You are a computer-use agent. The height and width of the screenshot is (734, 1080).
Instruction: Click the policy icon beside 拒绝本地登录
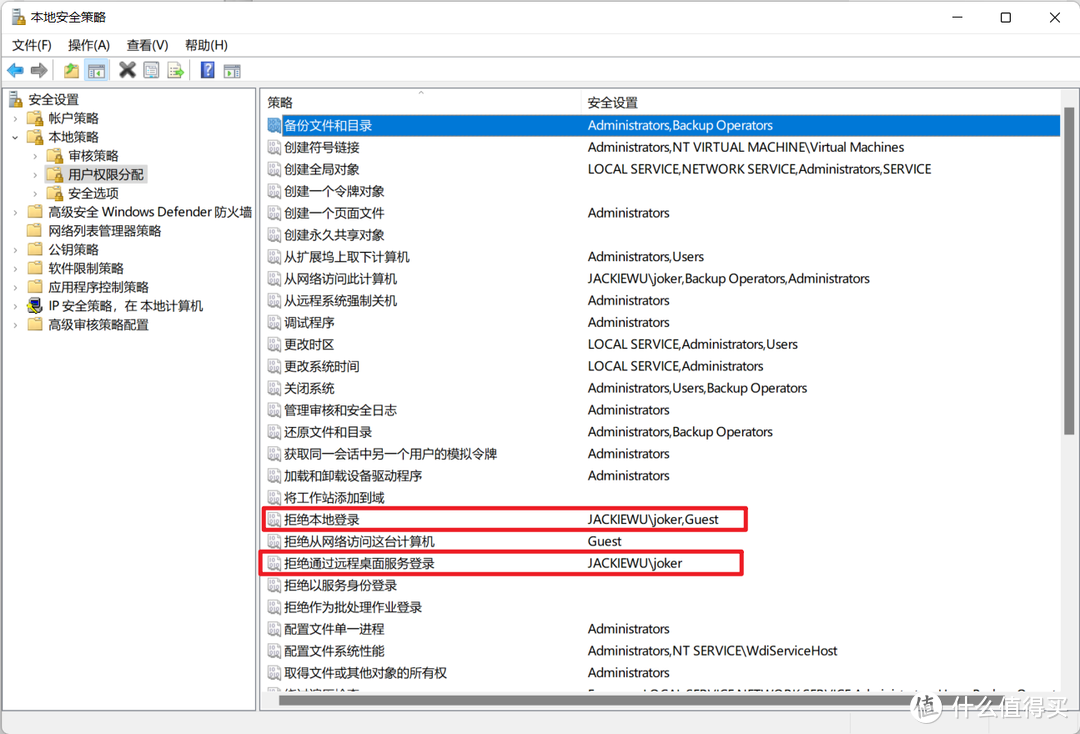(x=275, y=519)
